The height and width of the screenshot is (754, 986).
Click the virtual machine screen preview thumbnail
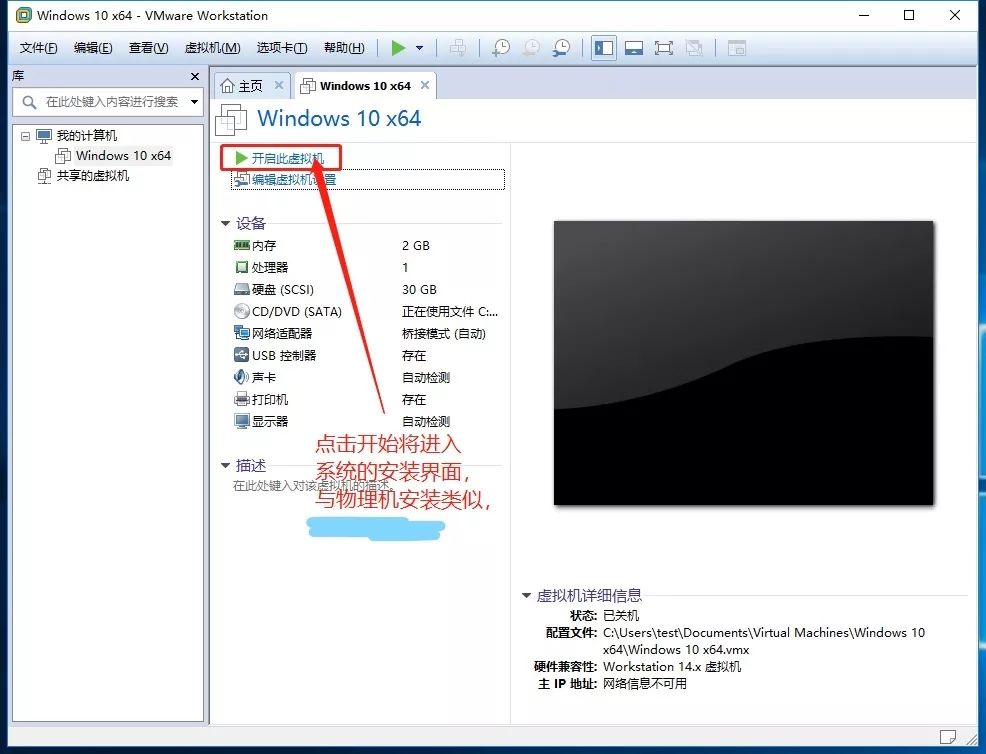tap(743, 363)
